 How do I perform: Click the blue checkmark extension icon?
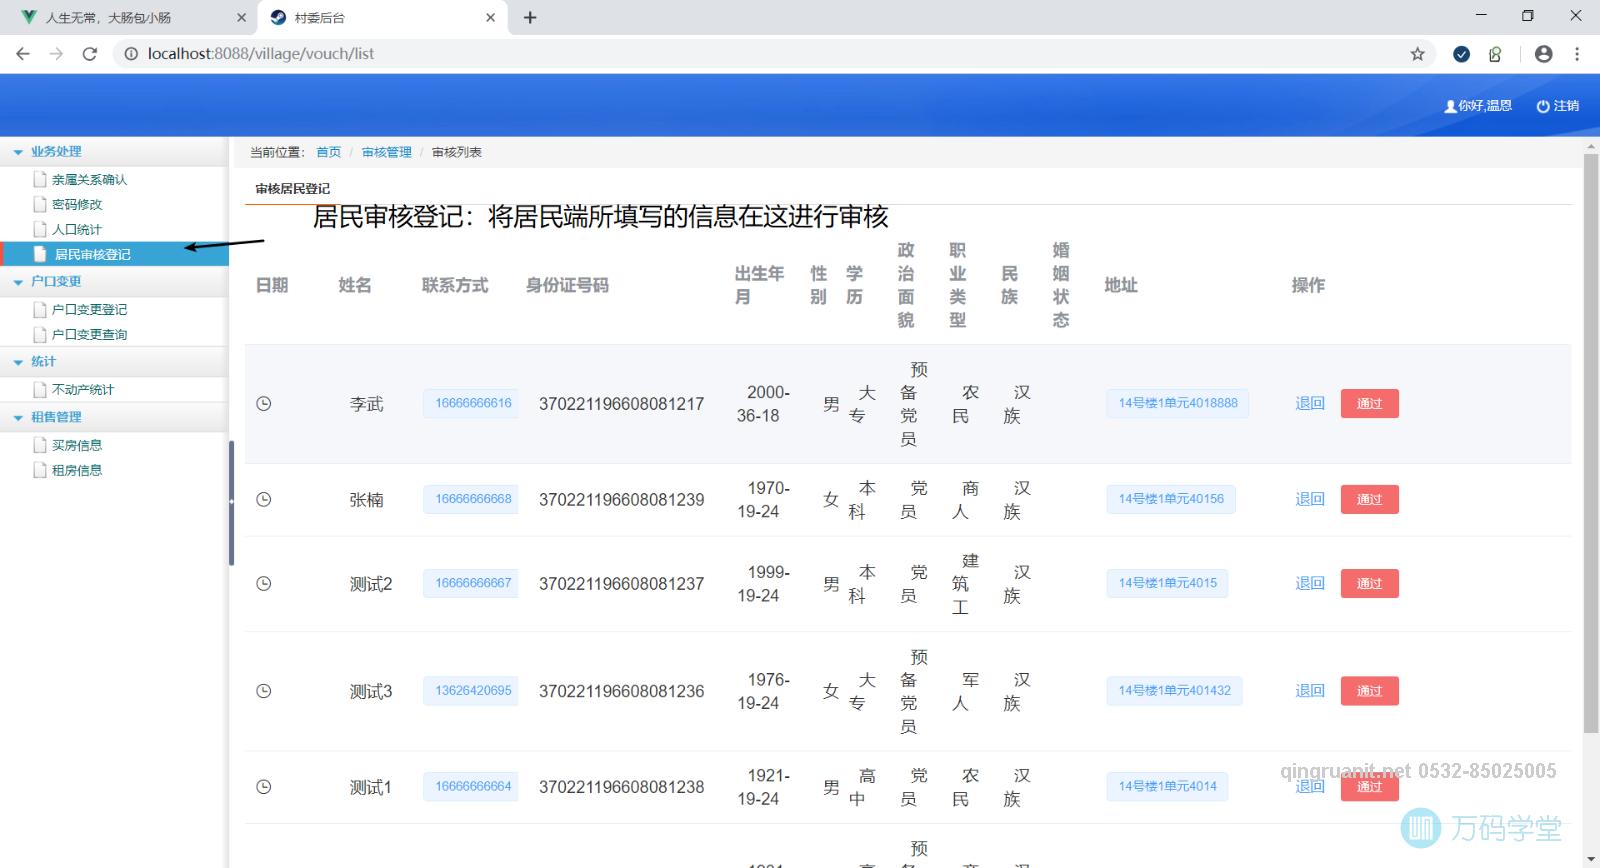(1461, 54)
